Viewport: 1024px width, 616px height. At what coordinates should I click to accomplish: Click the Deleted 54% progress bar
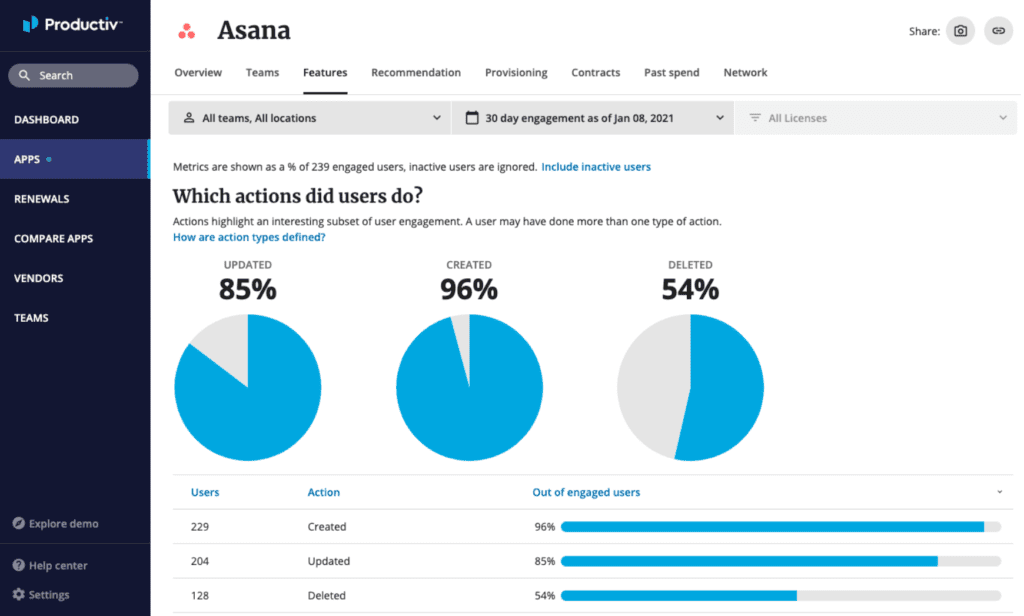(x=780, y=595)
